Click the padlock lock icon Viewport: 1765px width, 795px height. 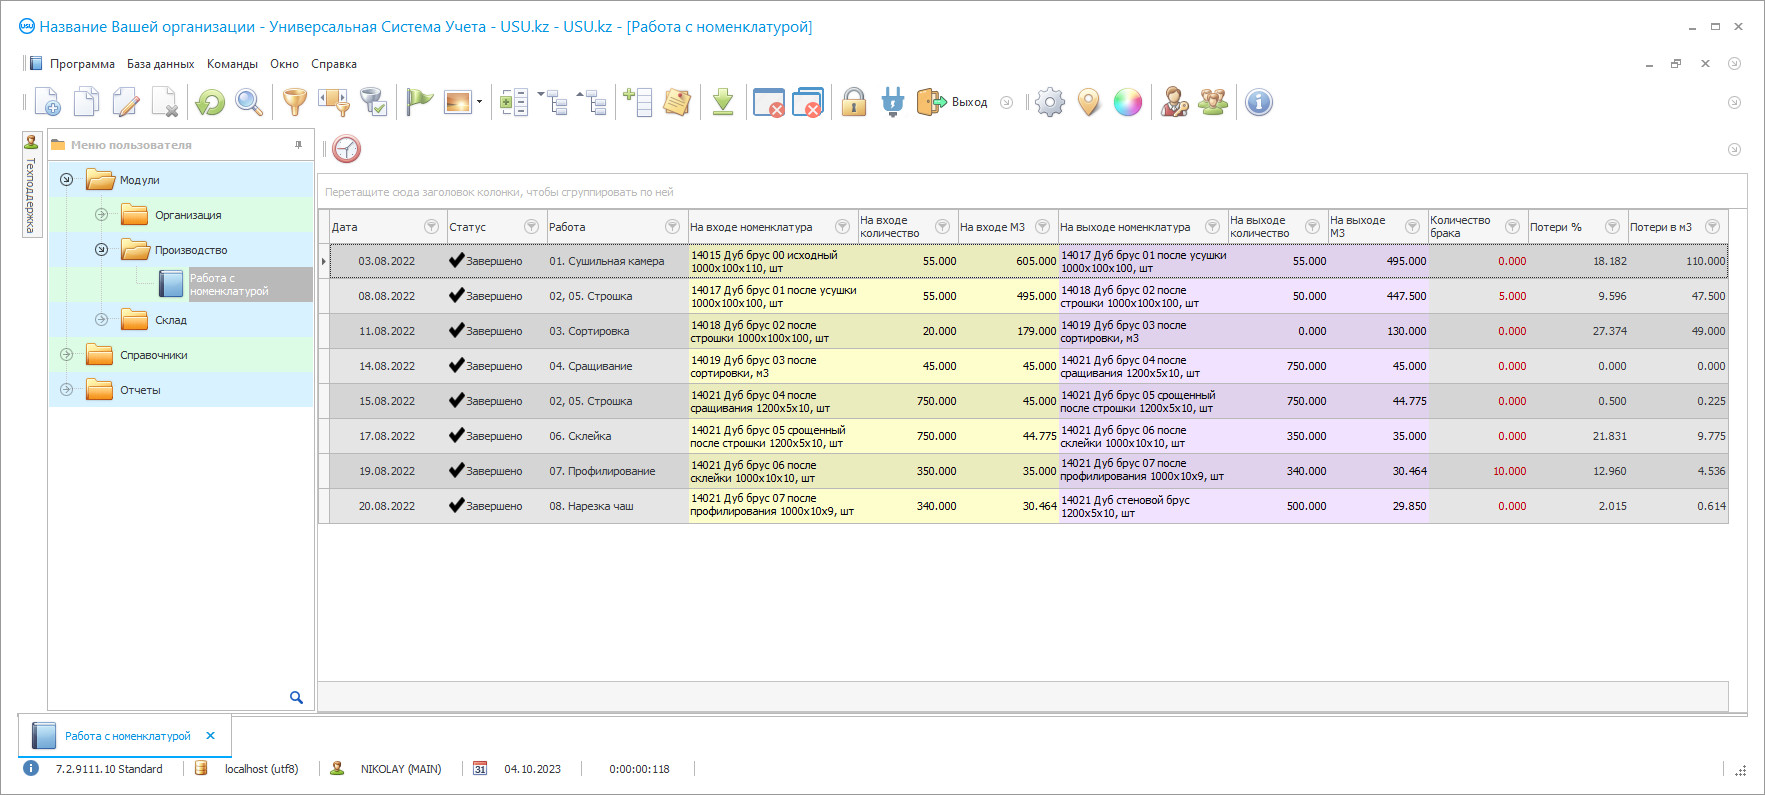click(x=853, y=102)
